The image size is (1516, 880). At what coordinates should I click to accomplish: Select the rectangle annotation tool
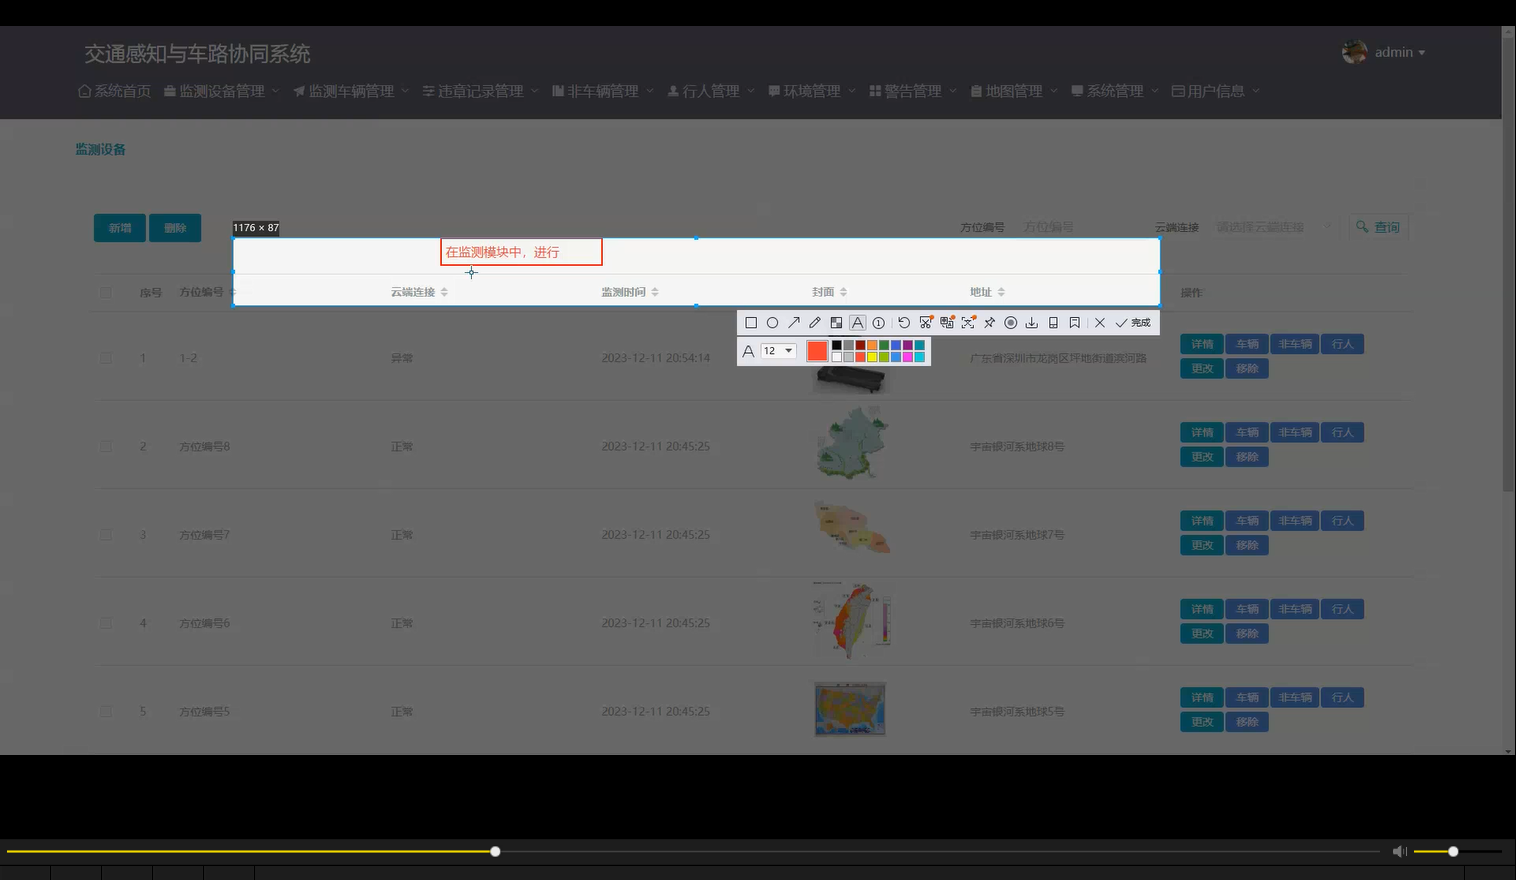pyautogui.click(x=751, y=322)
